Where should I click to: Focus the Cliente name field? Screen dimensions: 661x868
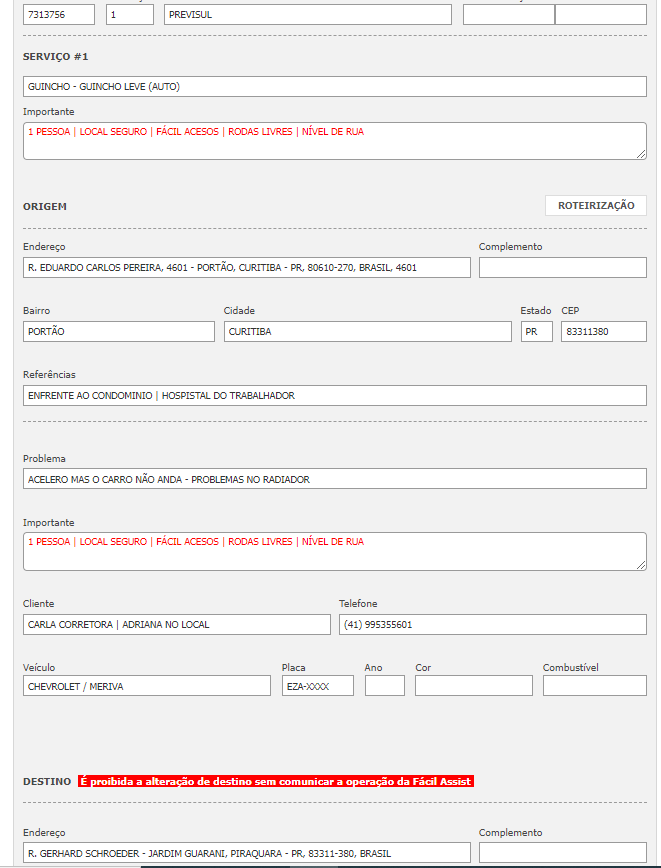click(176, 624)
